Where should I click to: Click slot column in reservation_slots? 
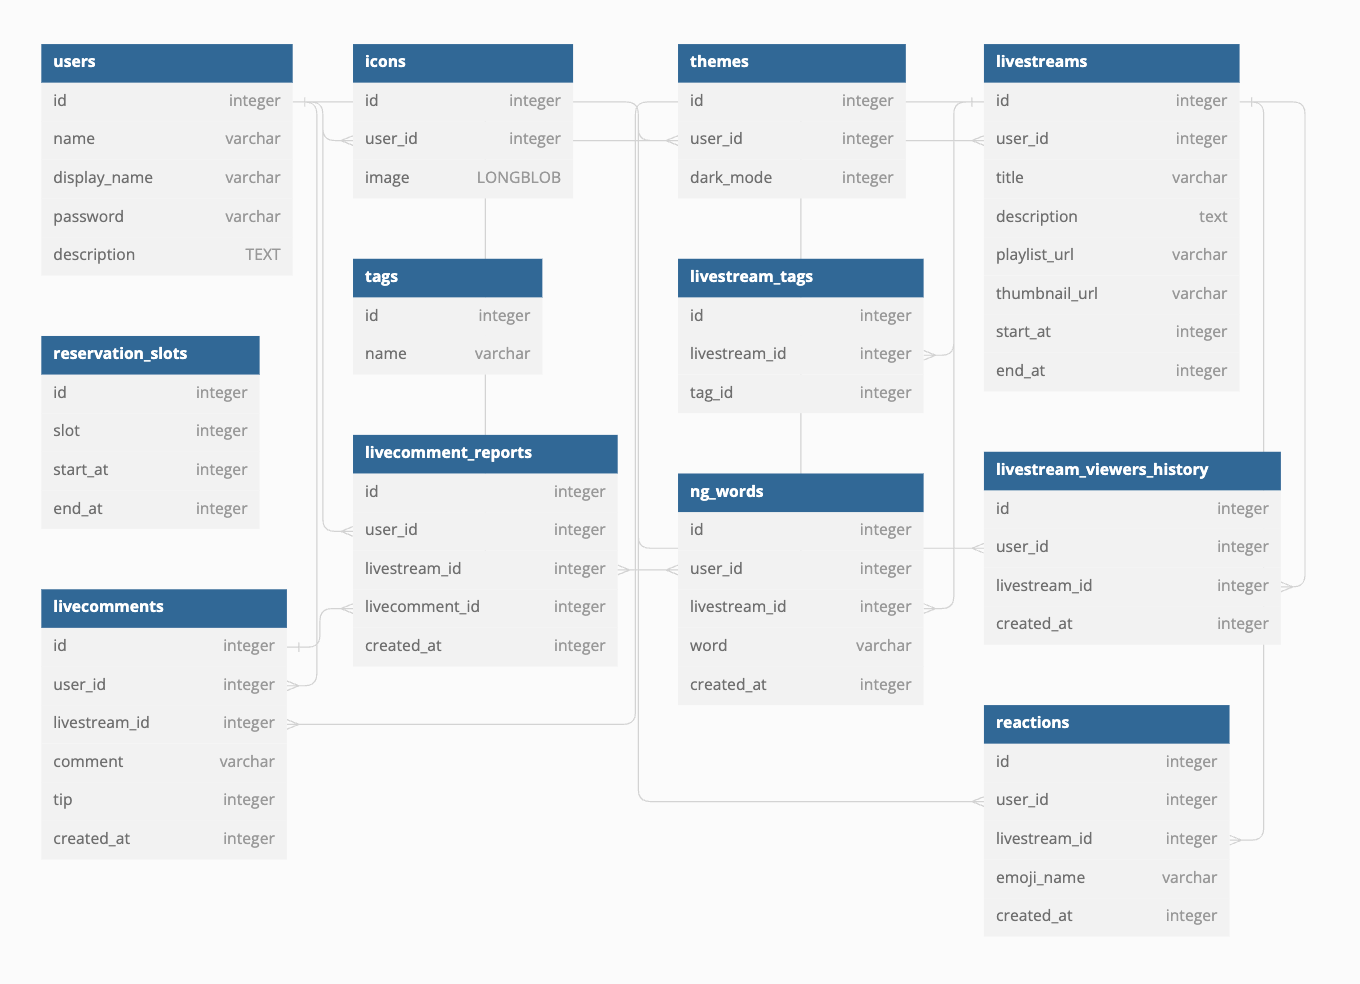click(150, 431)
